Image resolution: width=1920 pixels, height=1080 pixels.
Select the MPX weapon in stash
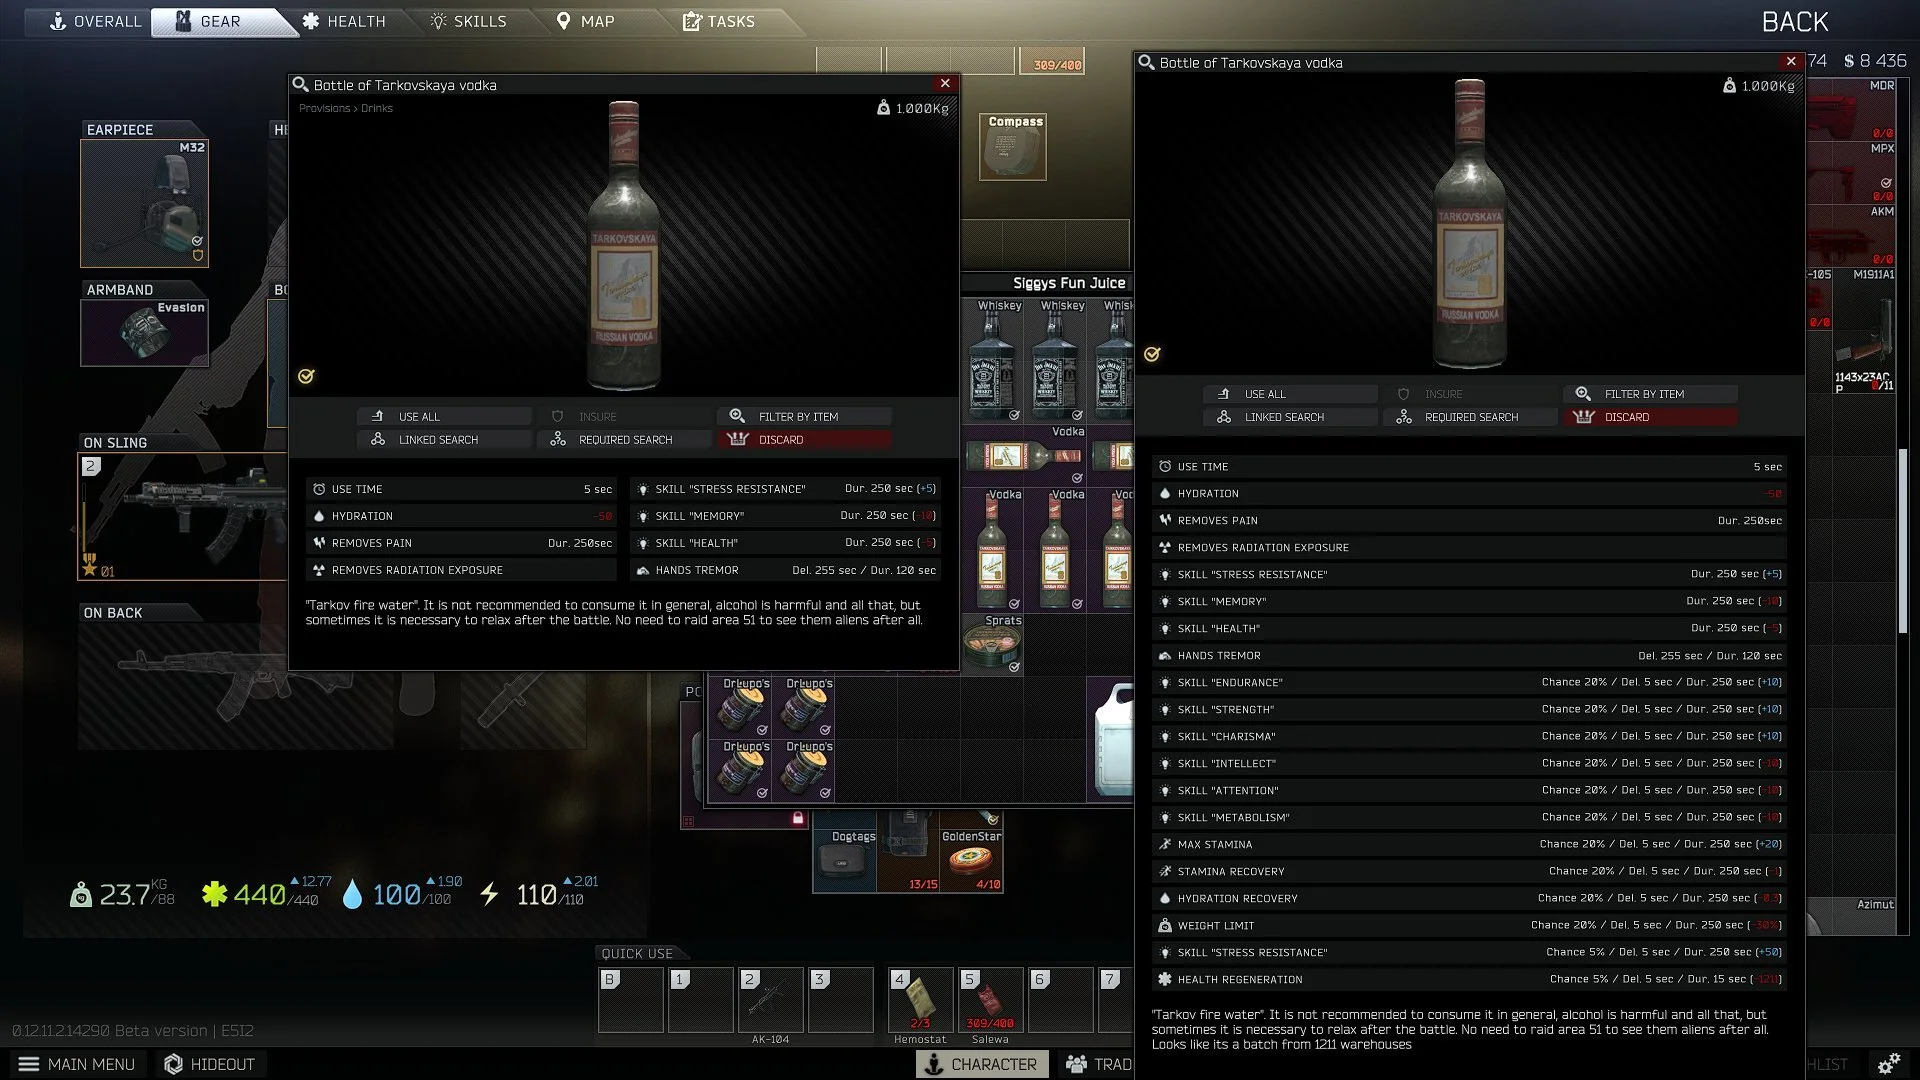point(1851,172)
